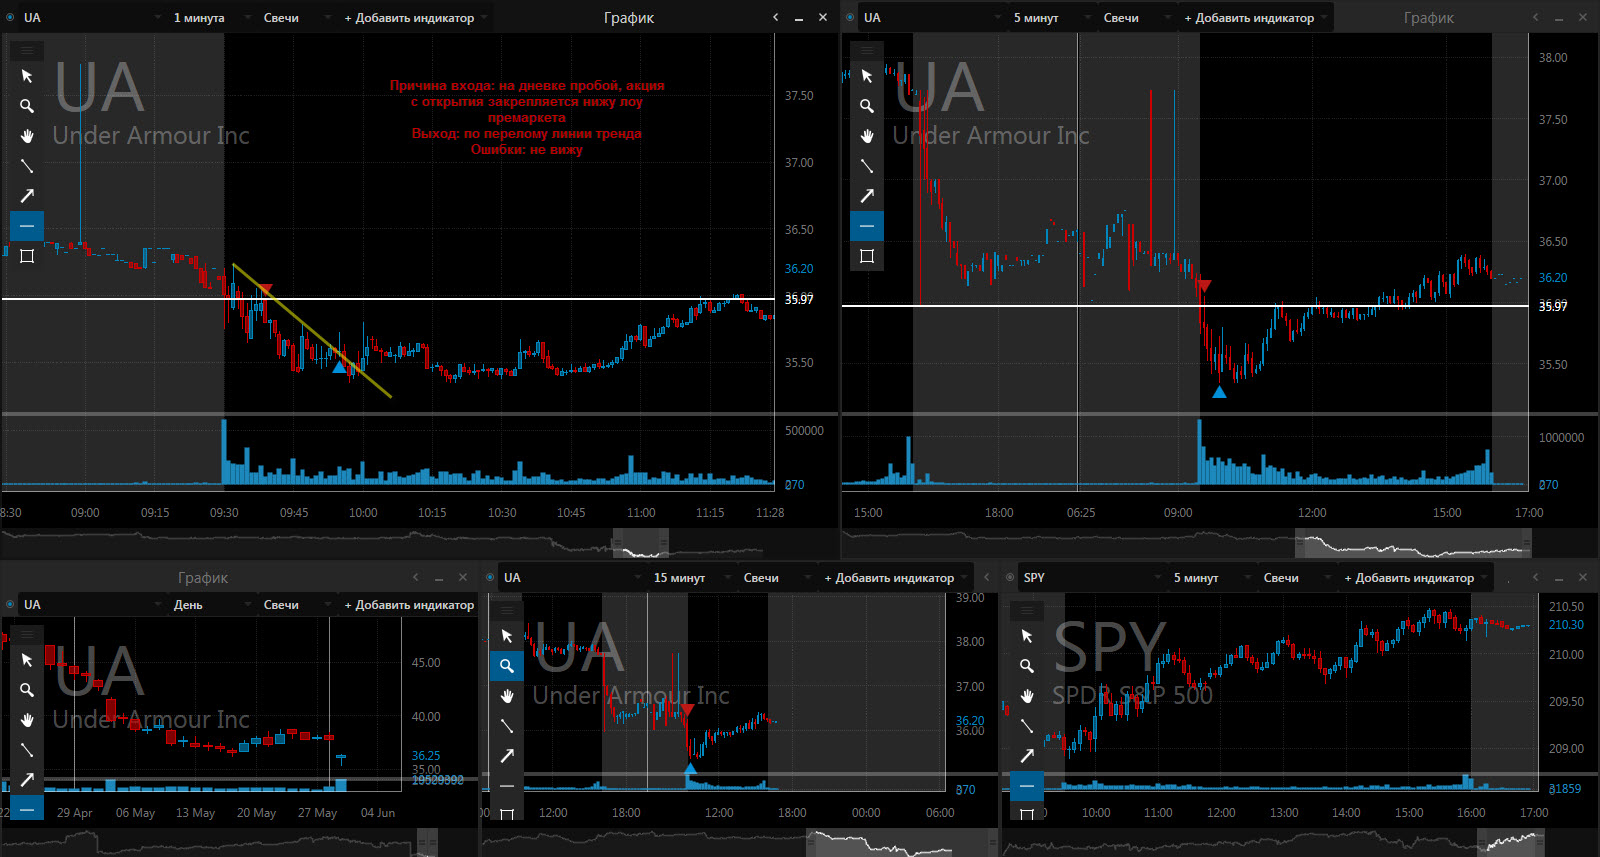The height and width of the screenshot is (857, 1600).
Task: Select arrow drawing tool in UA 5-minute chart
Action: [867, 196]
